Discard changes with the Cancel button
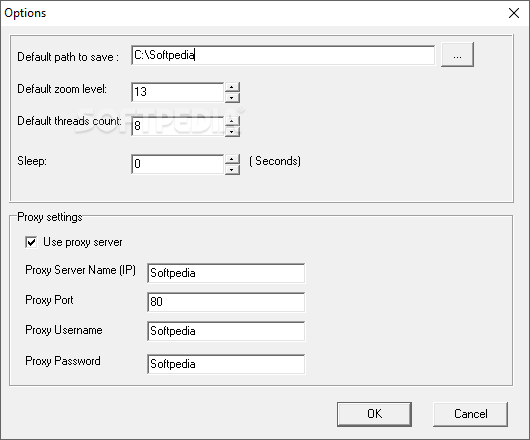 [471, 414]
